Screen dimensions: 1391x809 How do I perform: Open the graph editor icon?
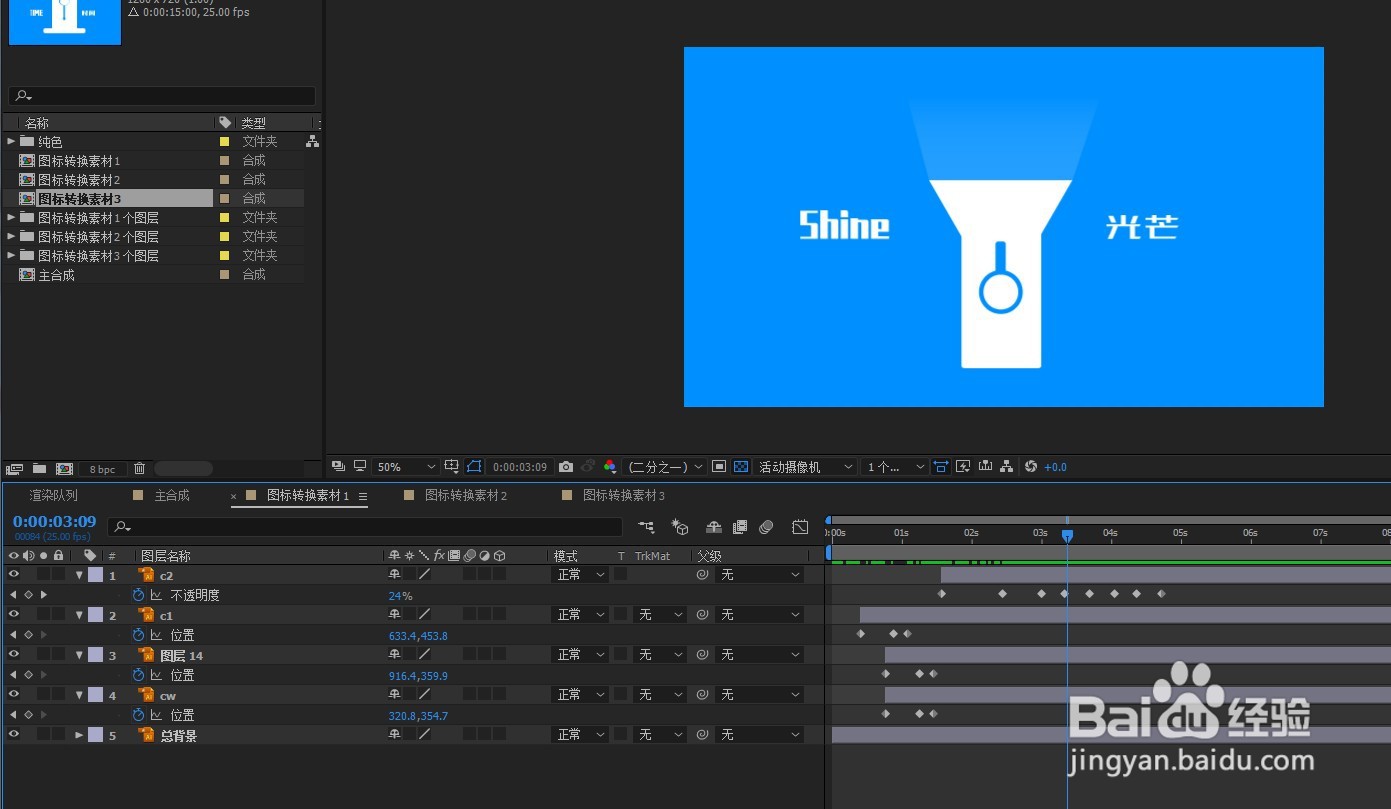point(801,526)
